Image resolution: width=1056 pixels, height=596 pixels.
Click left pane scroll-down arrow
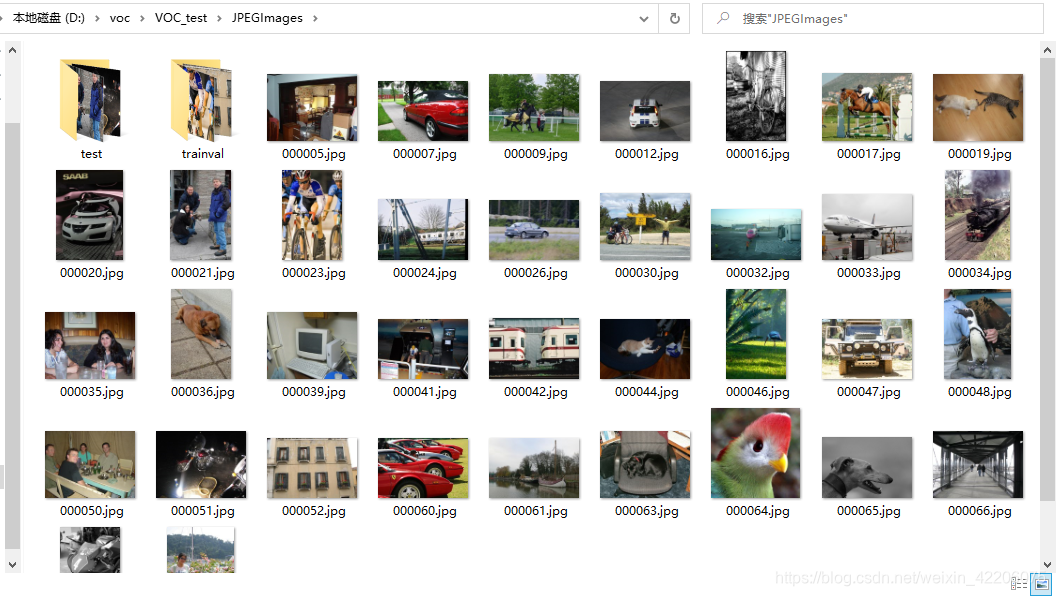tap(12, 564)
